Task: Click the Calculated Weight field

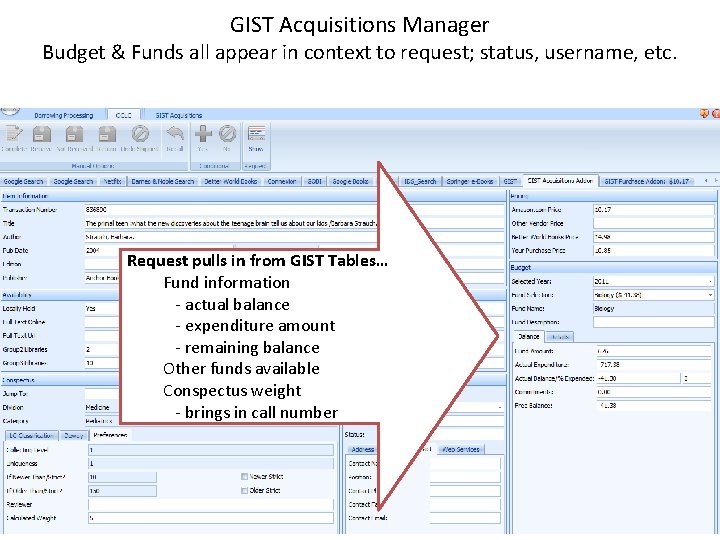Action: [x=211, y=518]
